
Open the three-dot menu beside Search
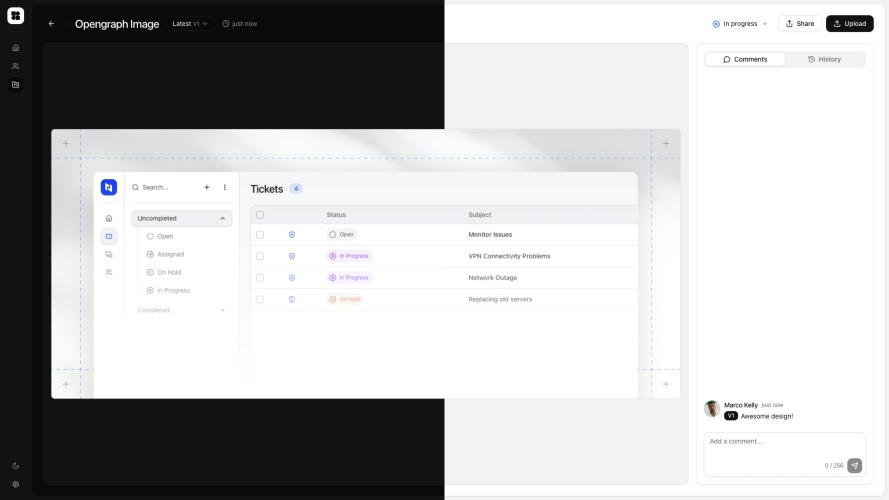coord(225,187)
